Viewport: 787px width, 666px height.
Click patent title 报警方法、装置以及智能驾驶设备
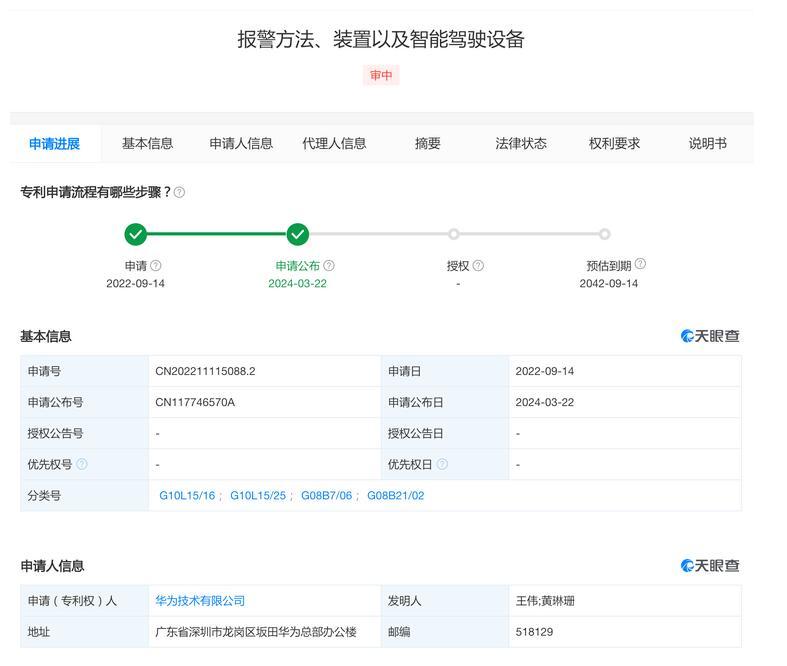click(x=381, y=39)
